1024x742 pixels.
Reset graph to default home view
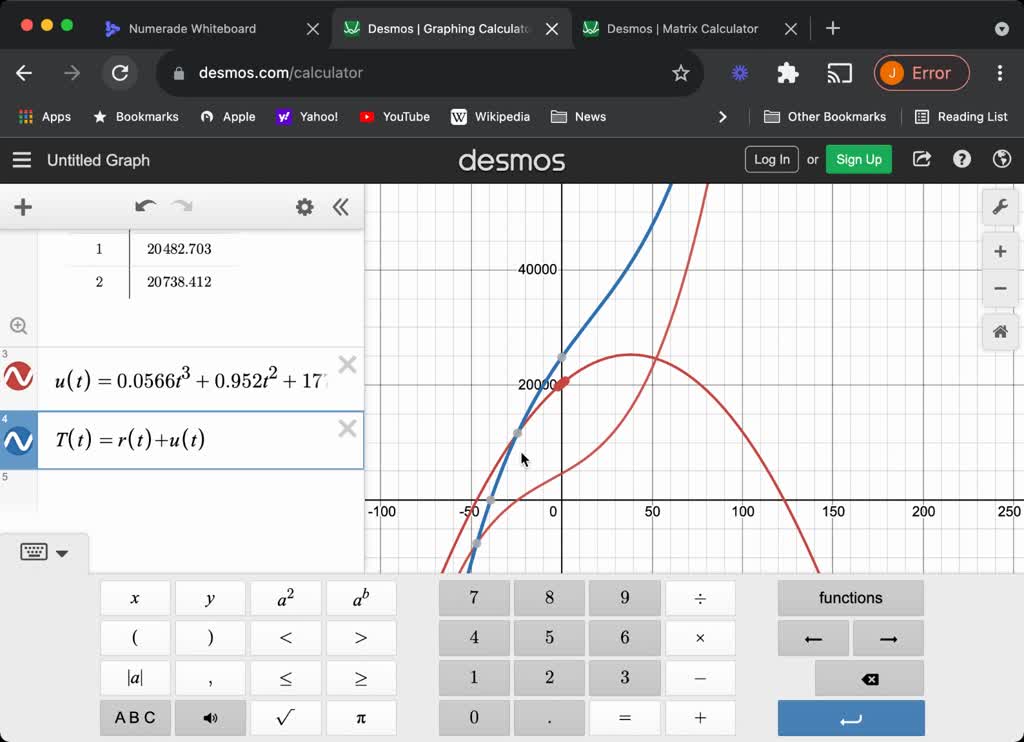pos(999,332)
